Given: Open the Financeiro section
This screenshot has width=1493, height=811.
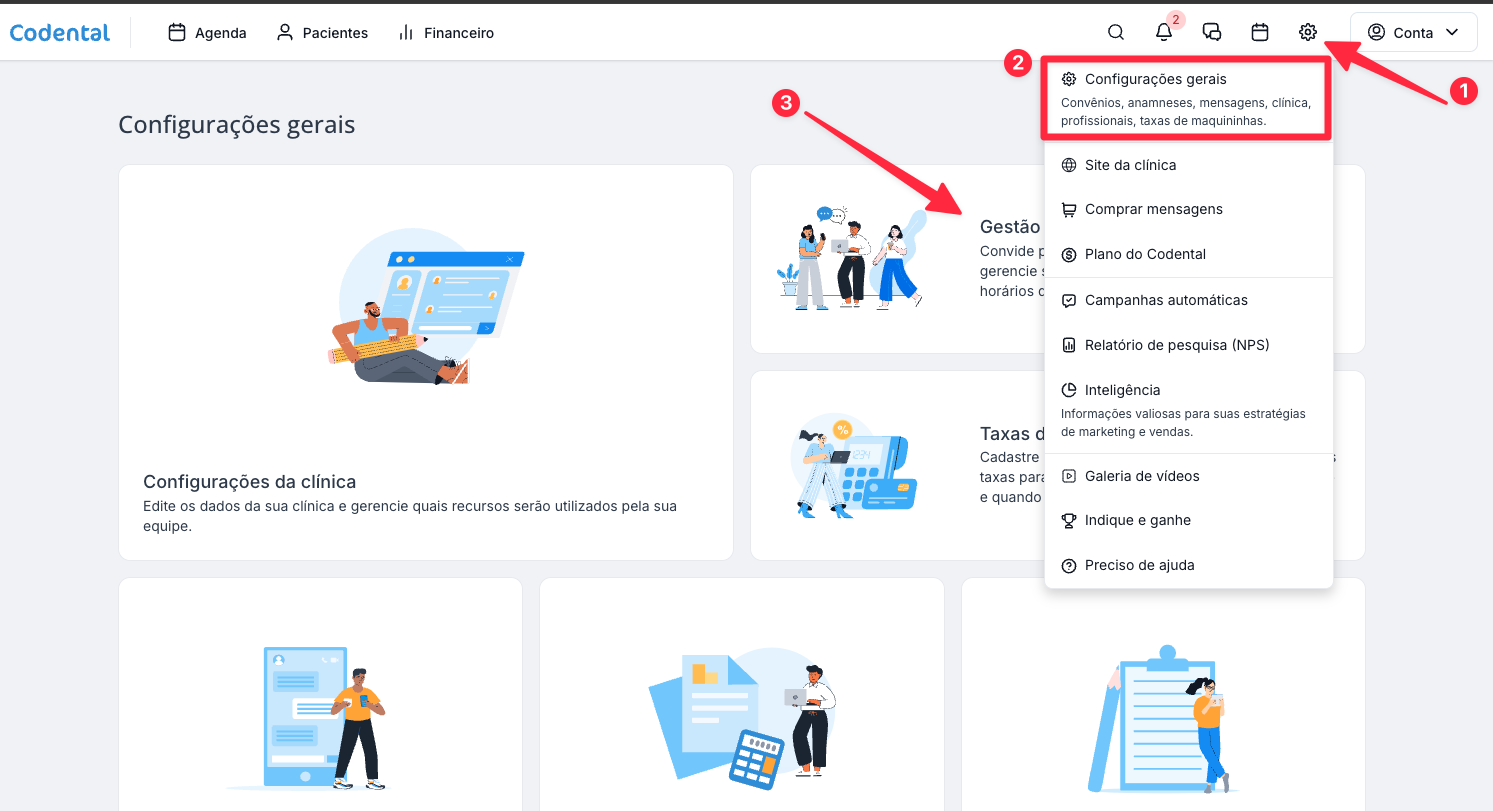Looking at the screenshot, I should coord(446,33).
